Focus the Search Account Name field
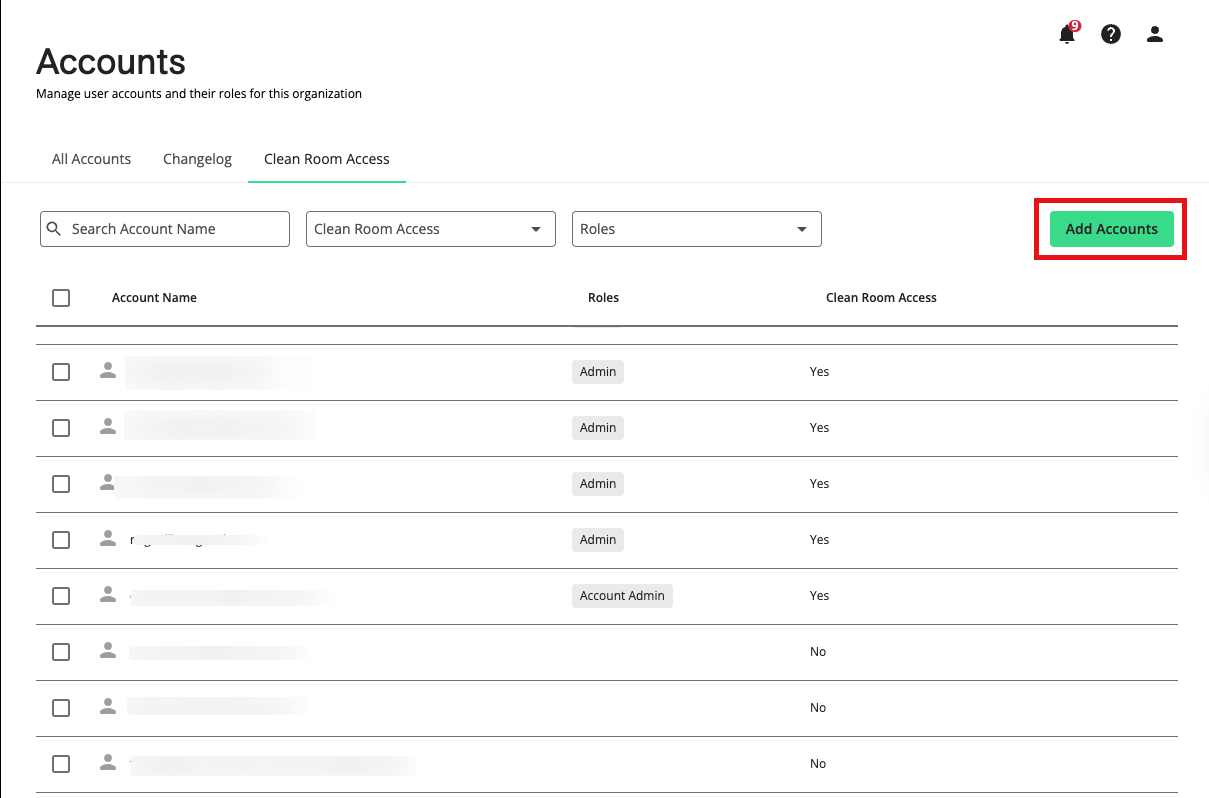This screenshot has width=1209, height=798. point(175,229)
